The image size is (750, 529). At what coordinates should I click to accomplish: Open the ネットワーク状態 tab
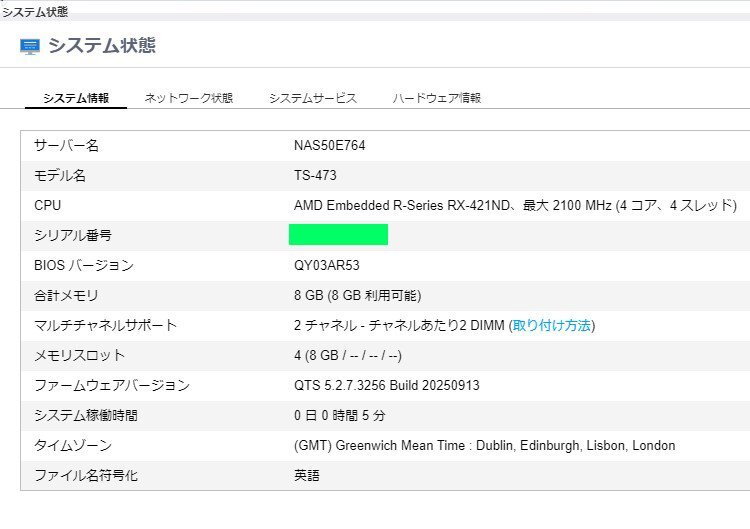pos(189,98)
